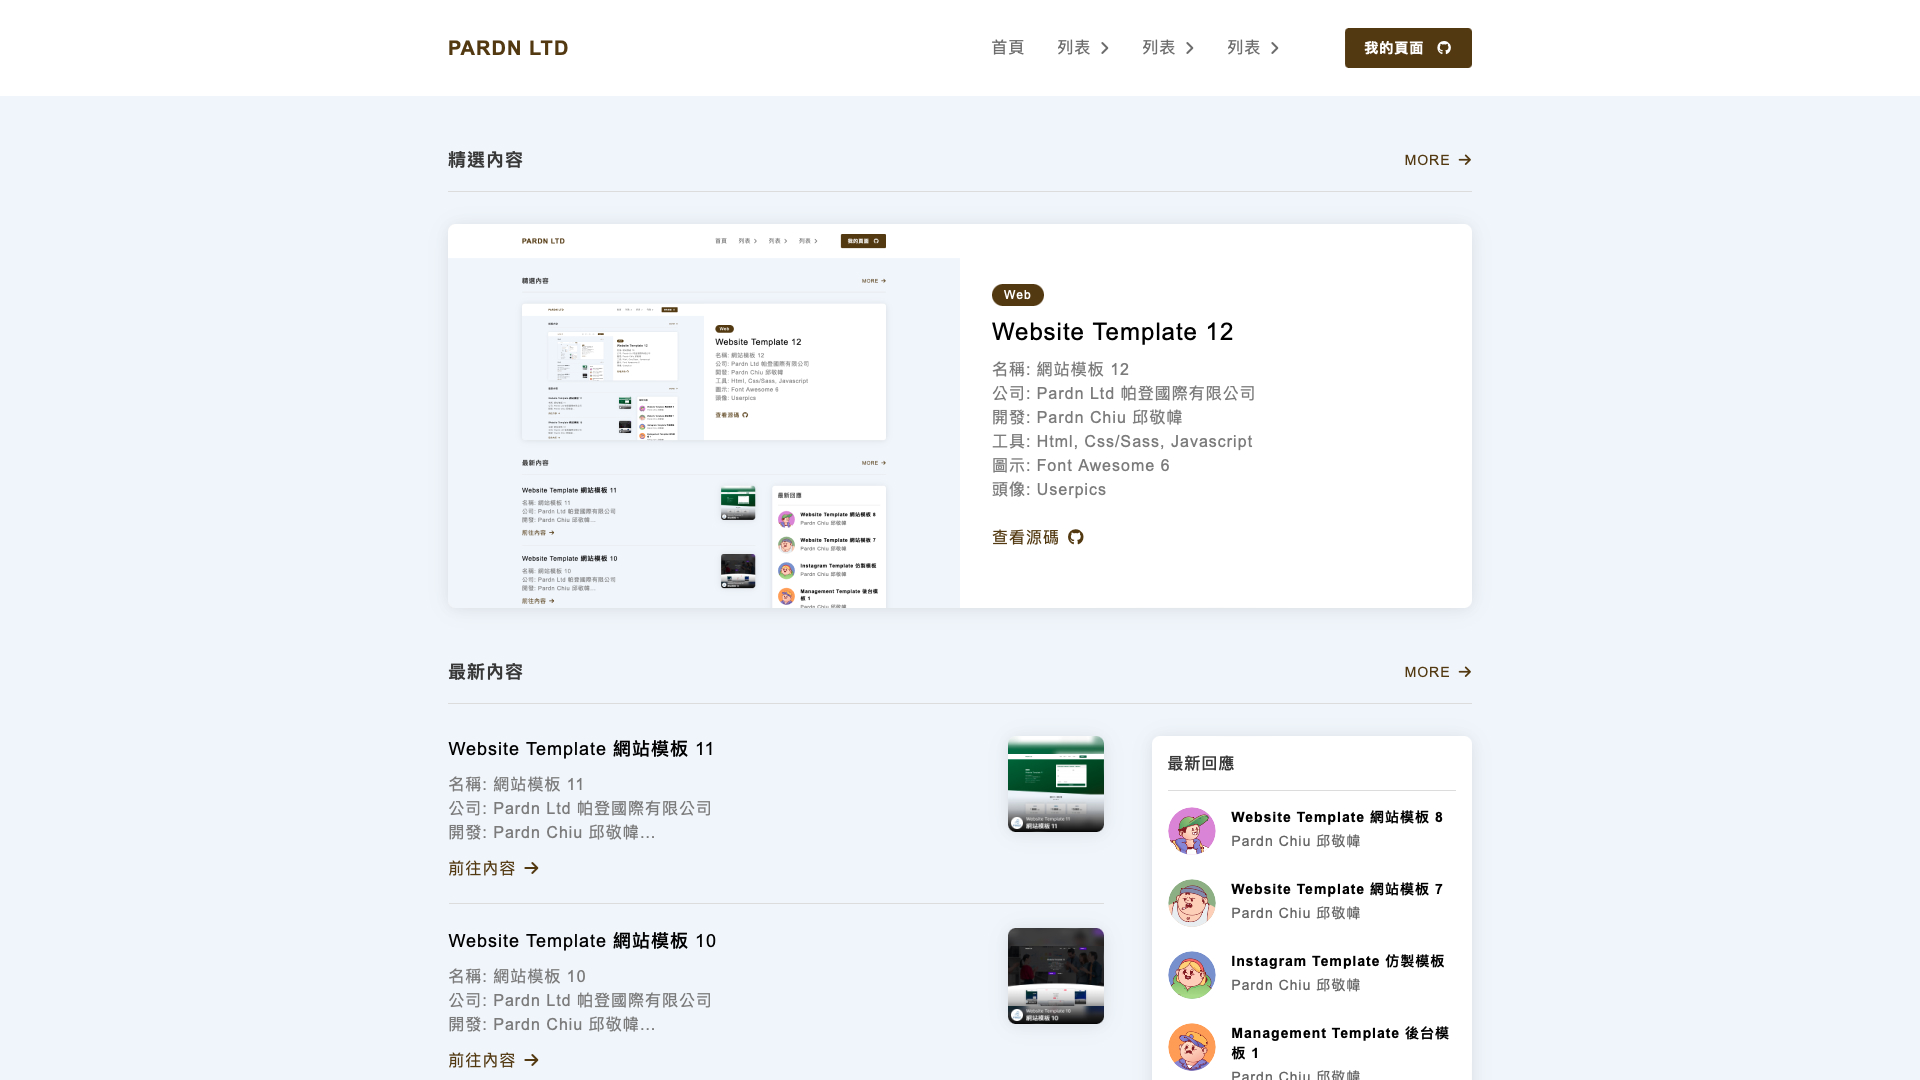Expand chevron of the second 列表 menu
Viewport: 1920px width, 1080px height.
[1190, 48]
